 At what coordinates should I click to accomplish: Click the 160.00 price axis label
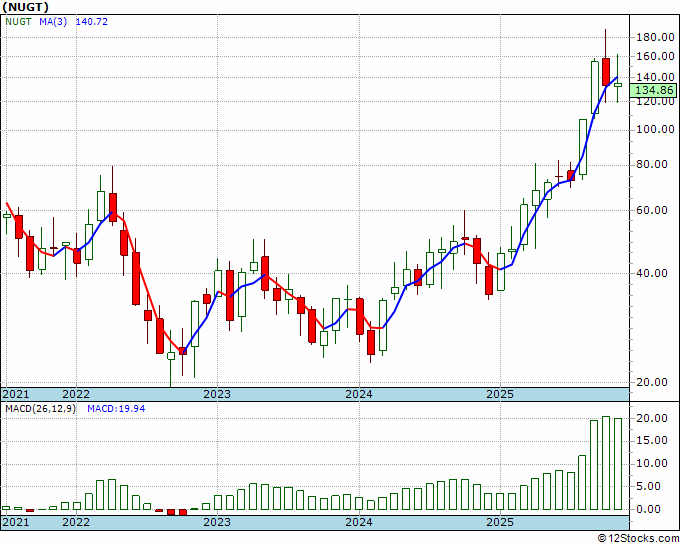coord(655,56)
